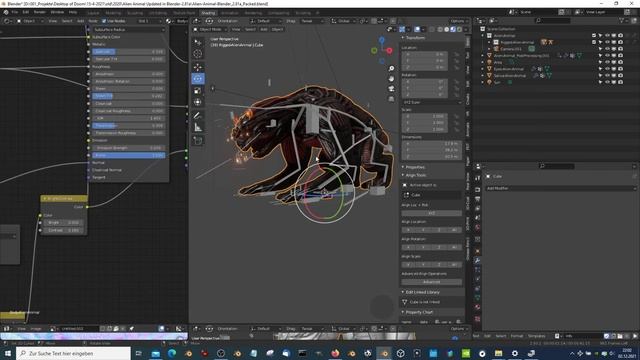This screenshot has height=360, width=640.
Task: Exclude AlienAnimal collection via its checkbox
Action: (x=594, y=36)
